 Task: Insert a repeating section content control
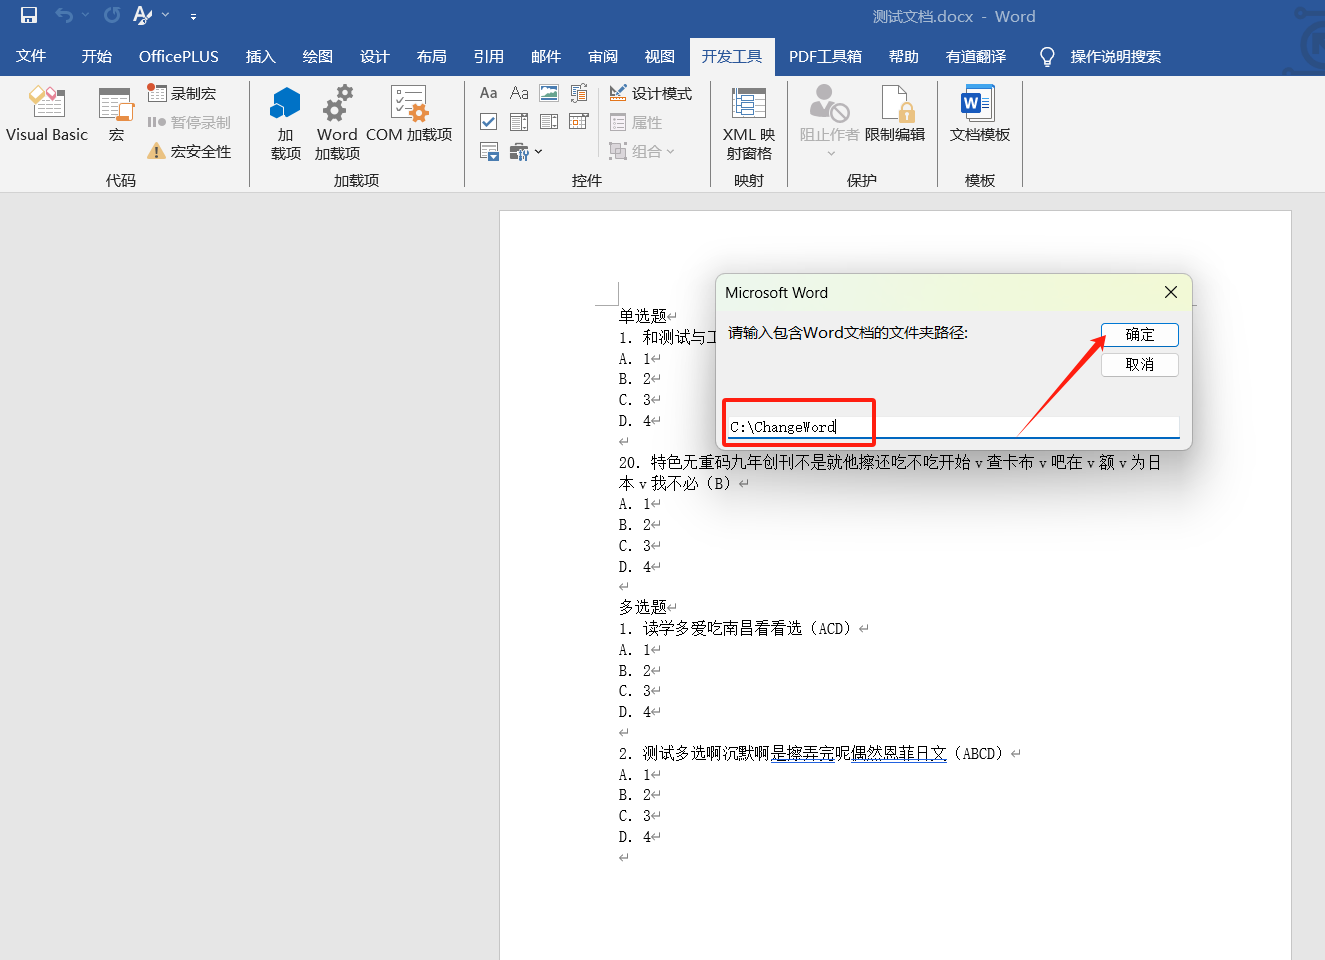click(x=488, y=151)
